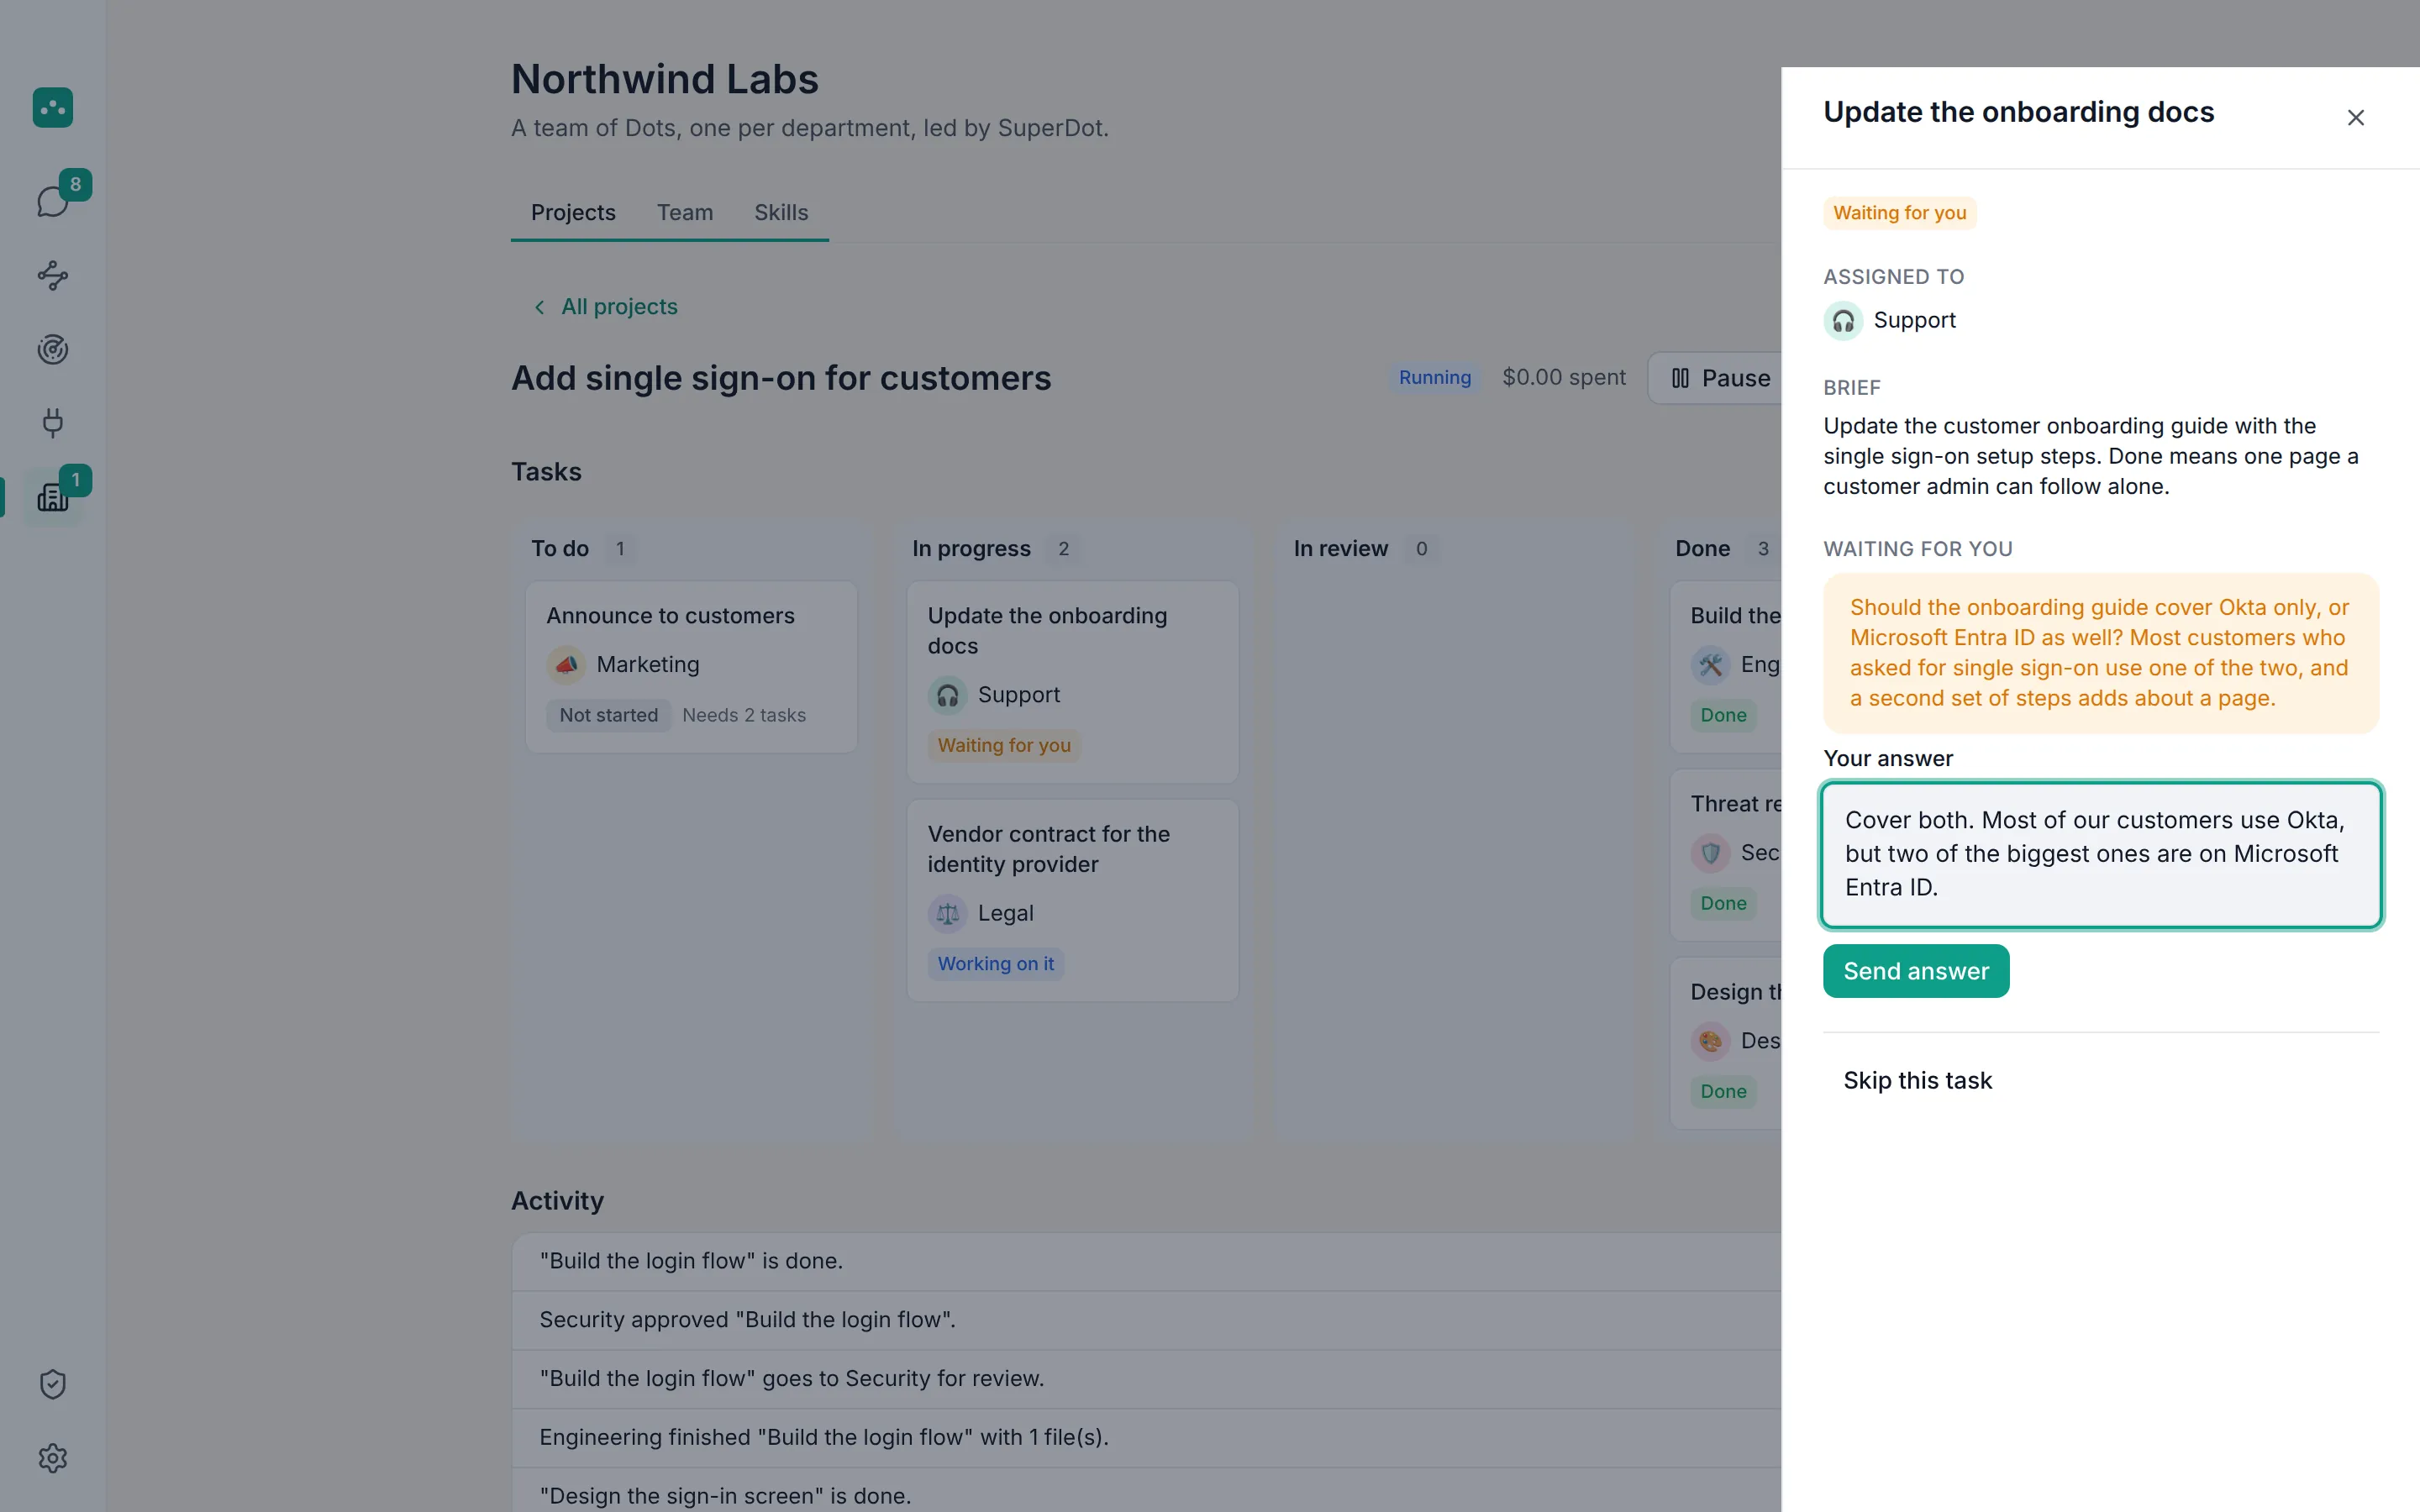Focus the Your answer text box

pyautogui.click(x=2101, y=855)
